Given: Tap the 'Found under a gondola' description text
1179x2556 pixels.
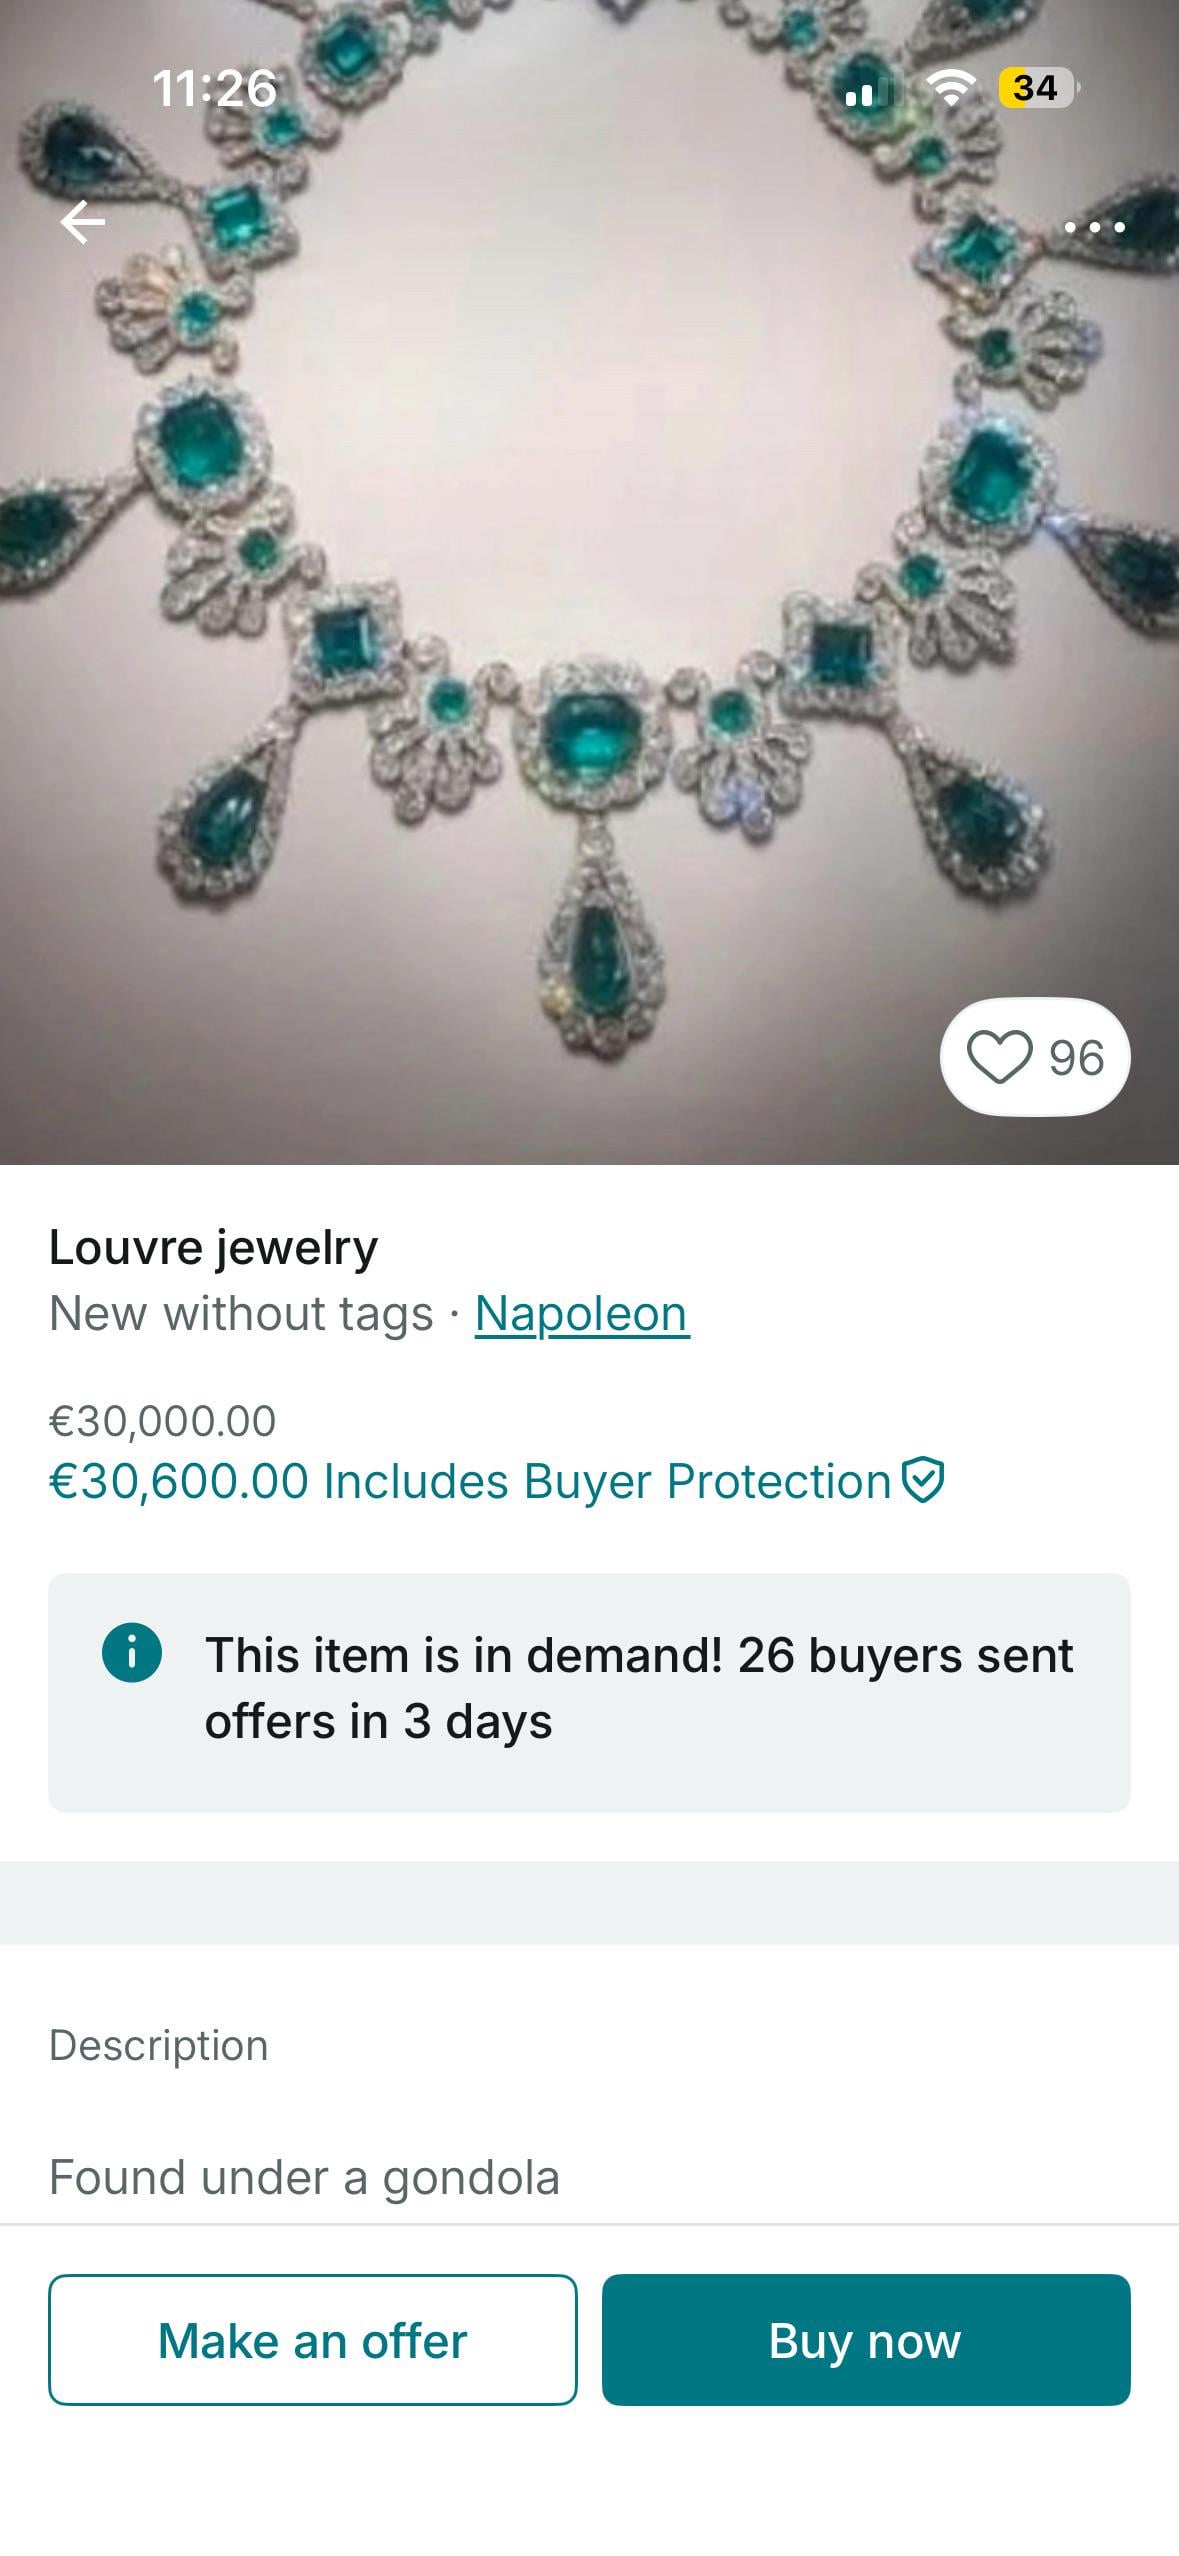Looking at the screenshot, I should pyautogui.click(x=304, y=2177).
